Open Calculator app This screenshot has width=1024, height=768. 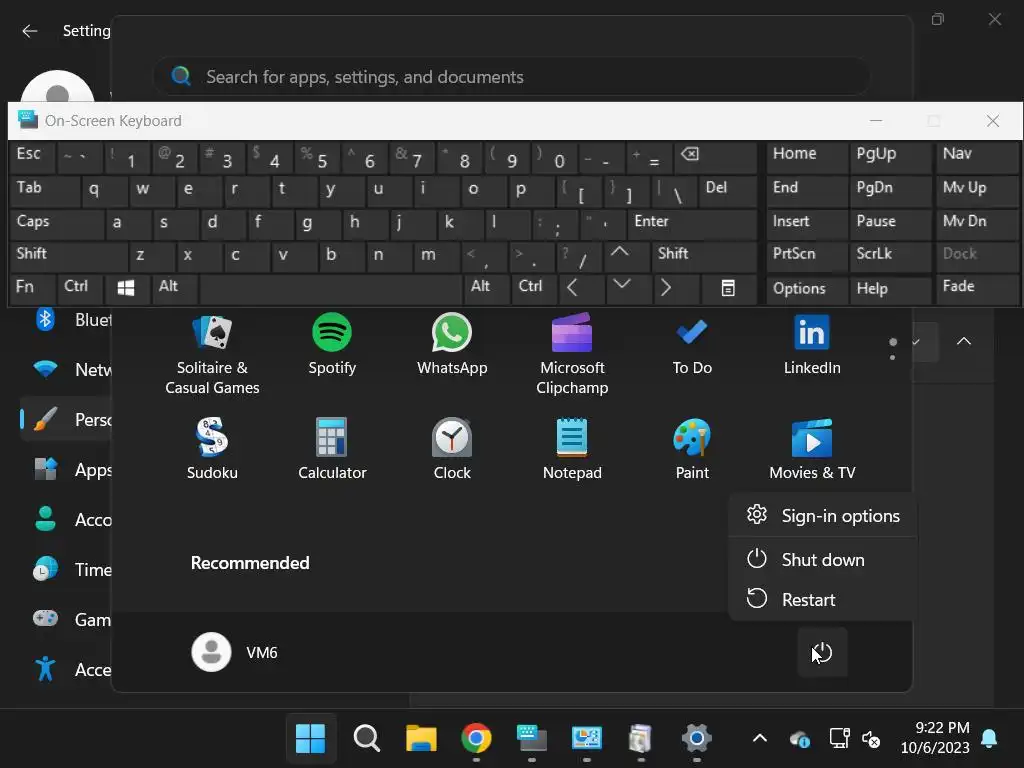(x=332, y=449)
